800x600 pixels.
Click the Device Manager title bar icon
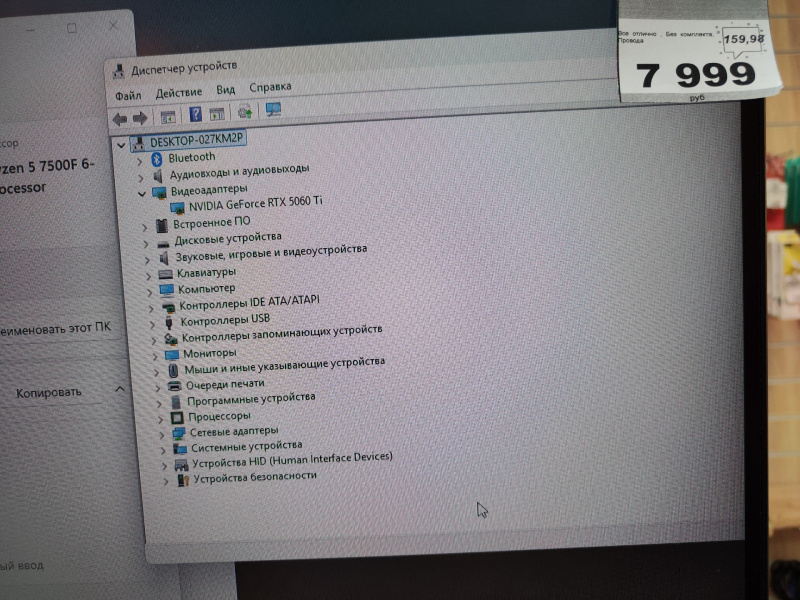118,72
